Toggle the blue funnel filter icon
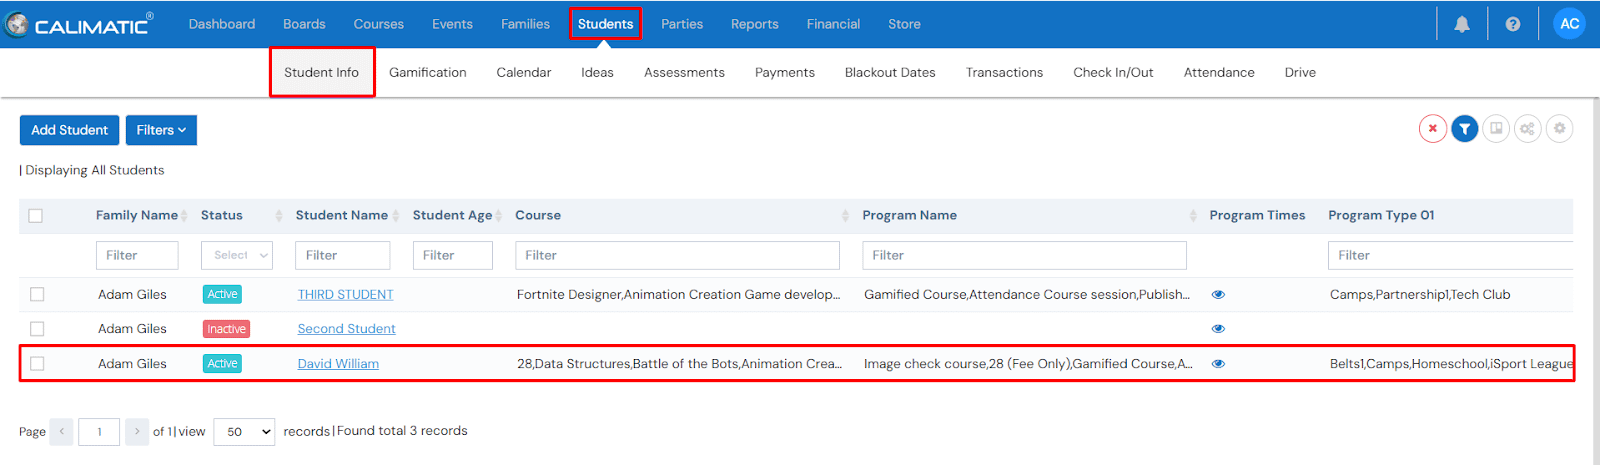 click(1464, 129)
